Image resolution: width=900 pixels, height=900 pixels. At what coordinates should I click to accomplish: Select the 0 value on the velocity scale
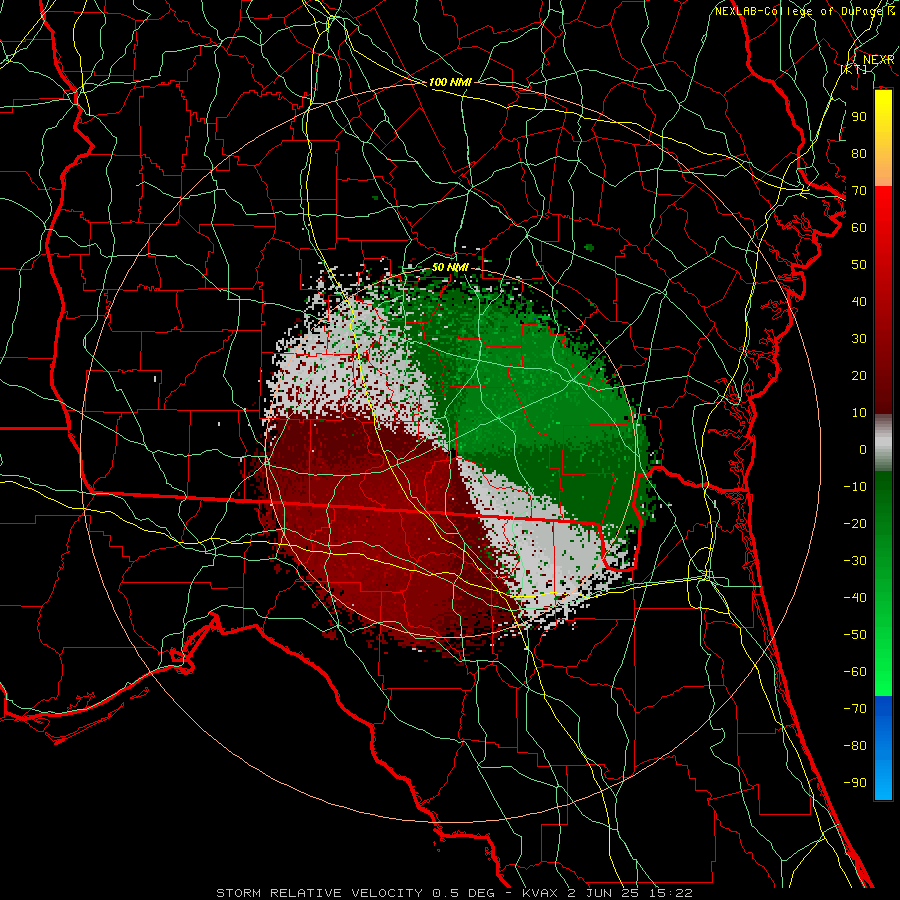tap(863, 450)
